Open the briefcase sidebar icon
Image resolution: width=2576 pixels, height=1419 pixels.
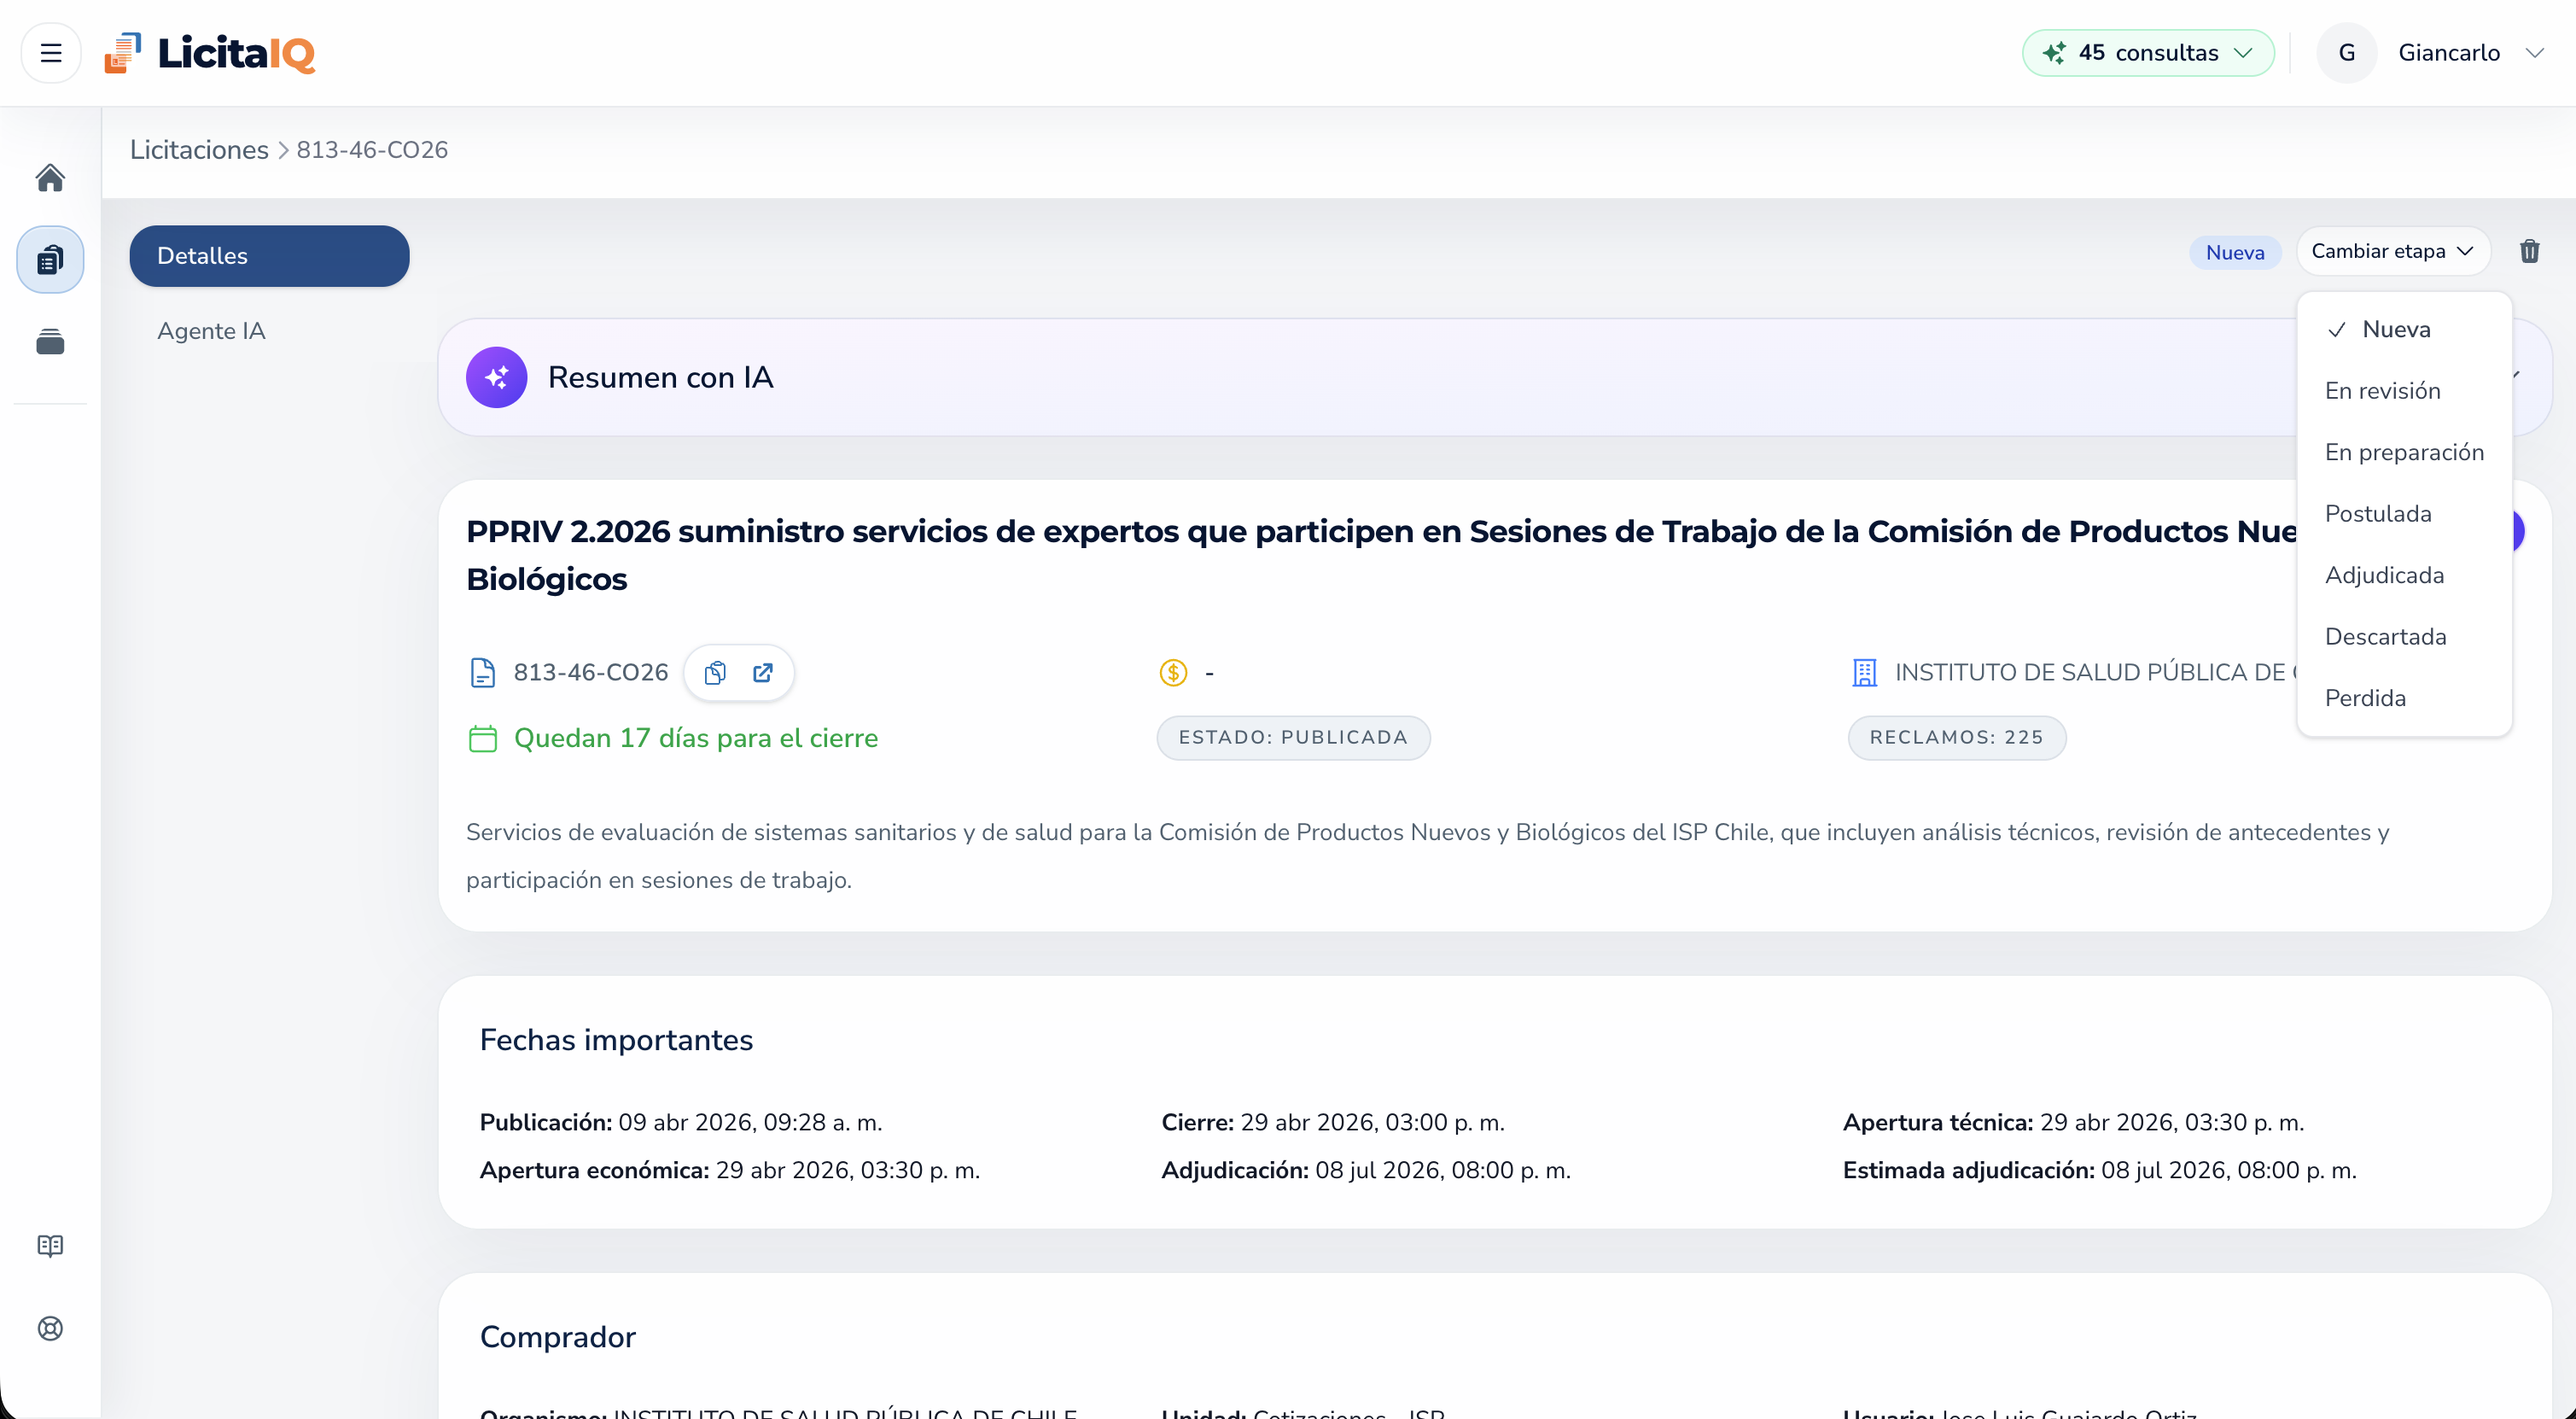(x=50, y=341)
